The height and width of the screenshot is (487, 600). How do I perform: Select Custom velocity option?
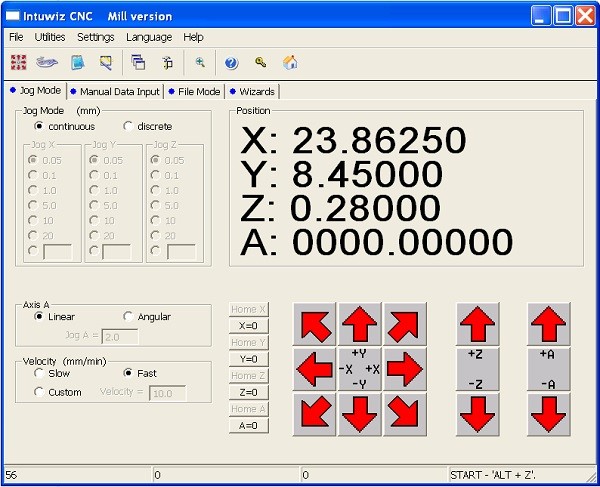(x=39, y=392)
